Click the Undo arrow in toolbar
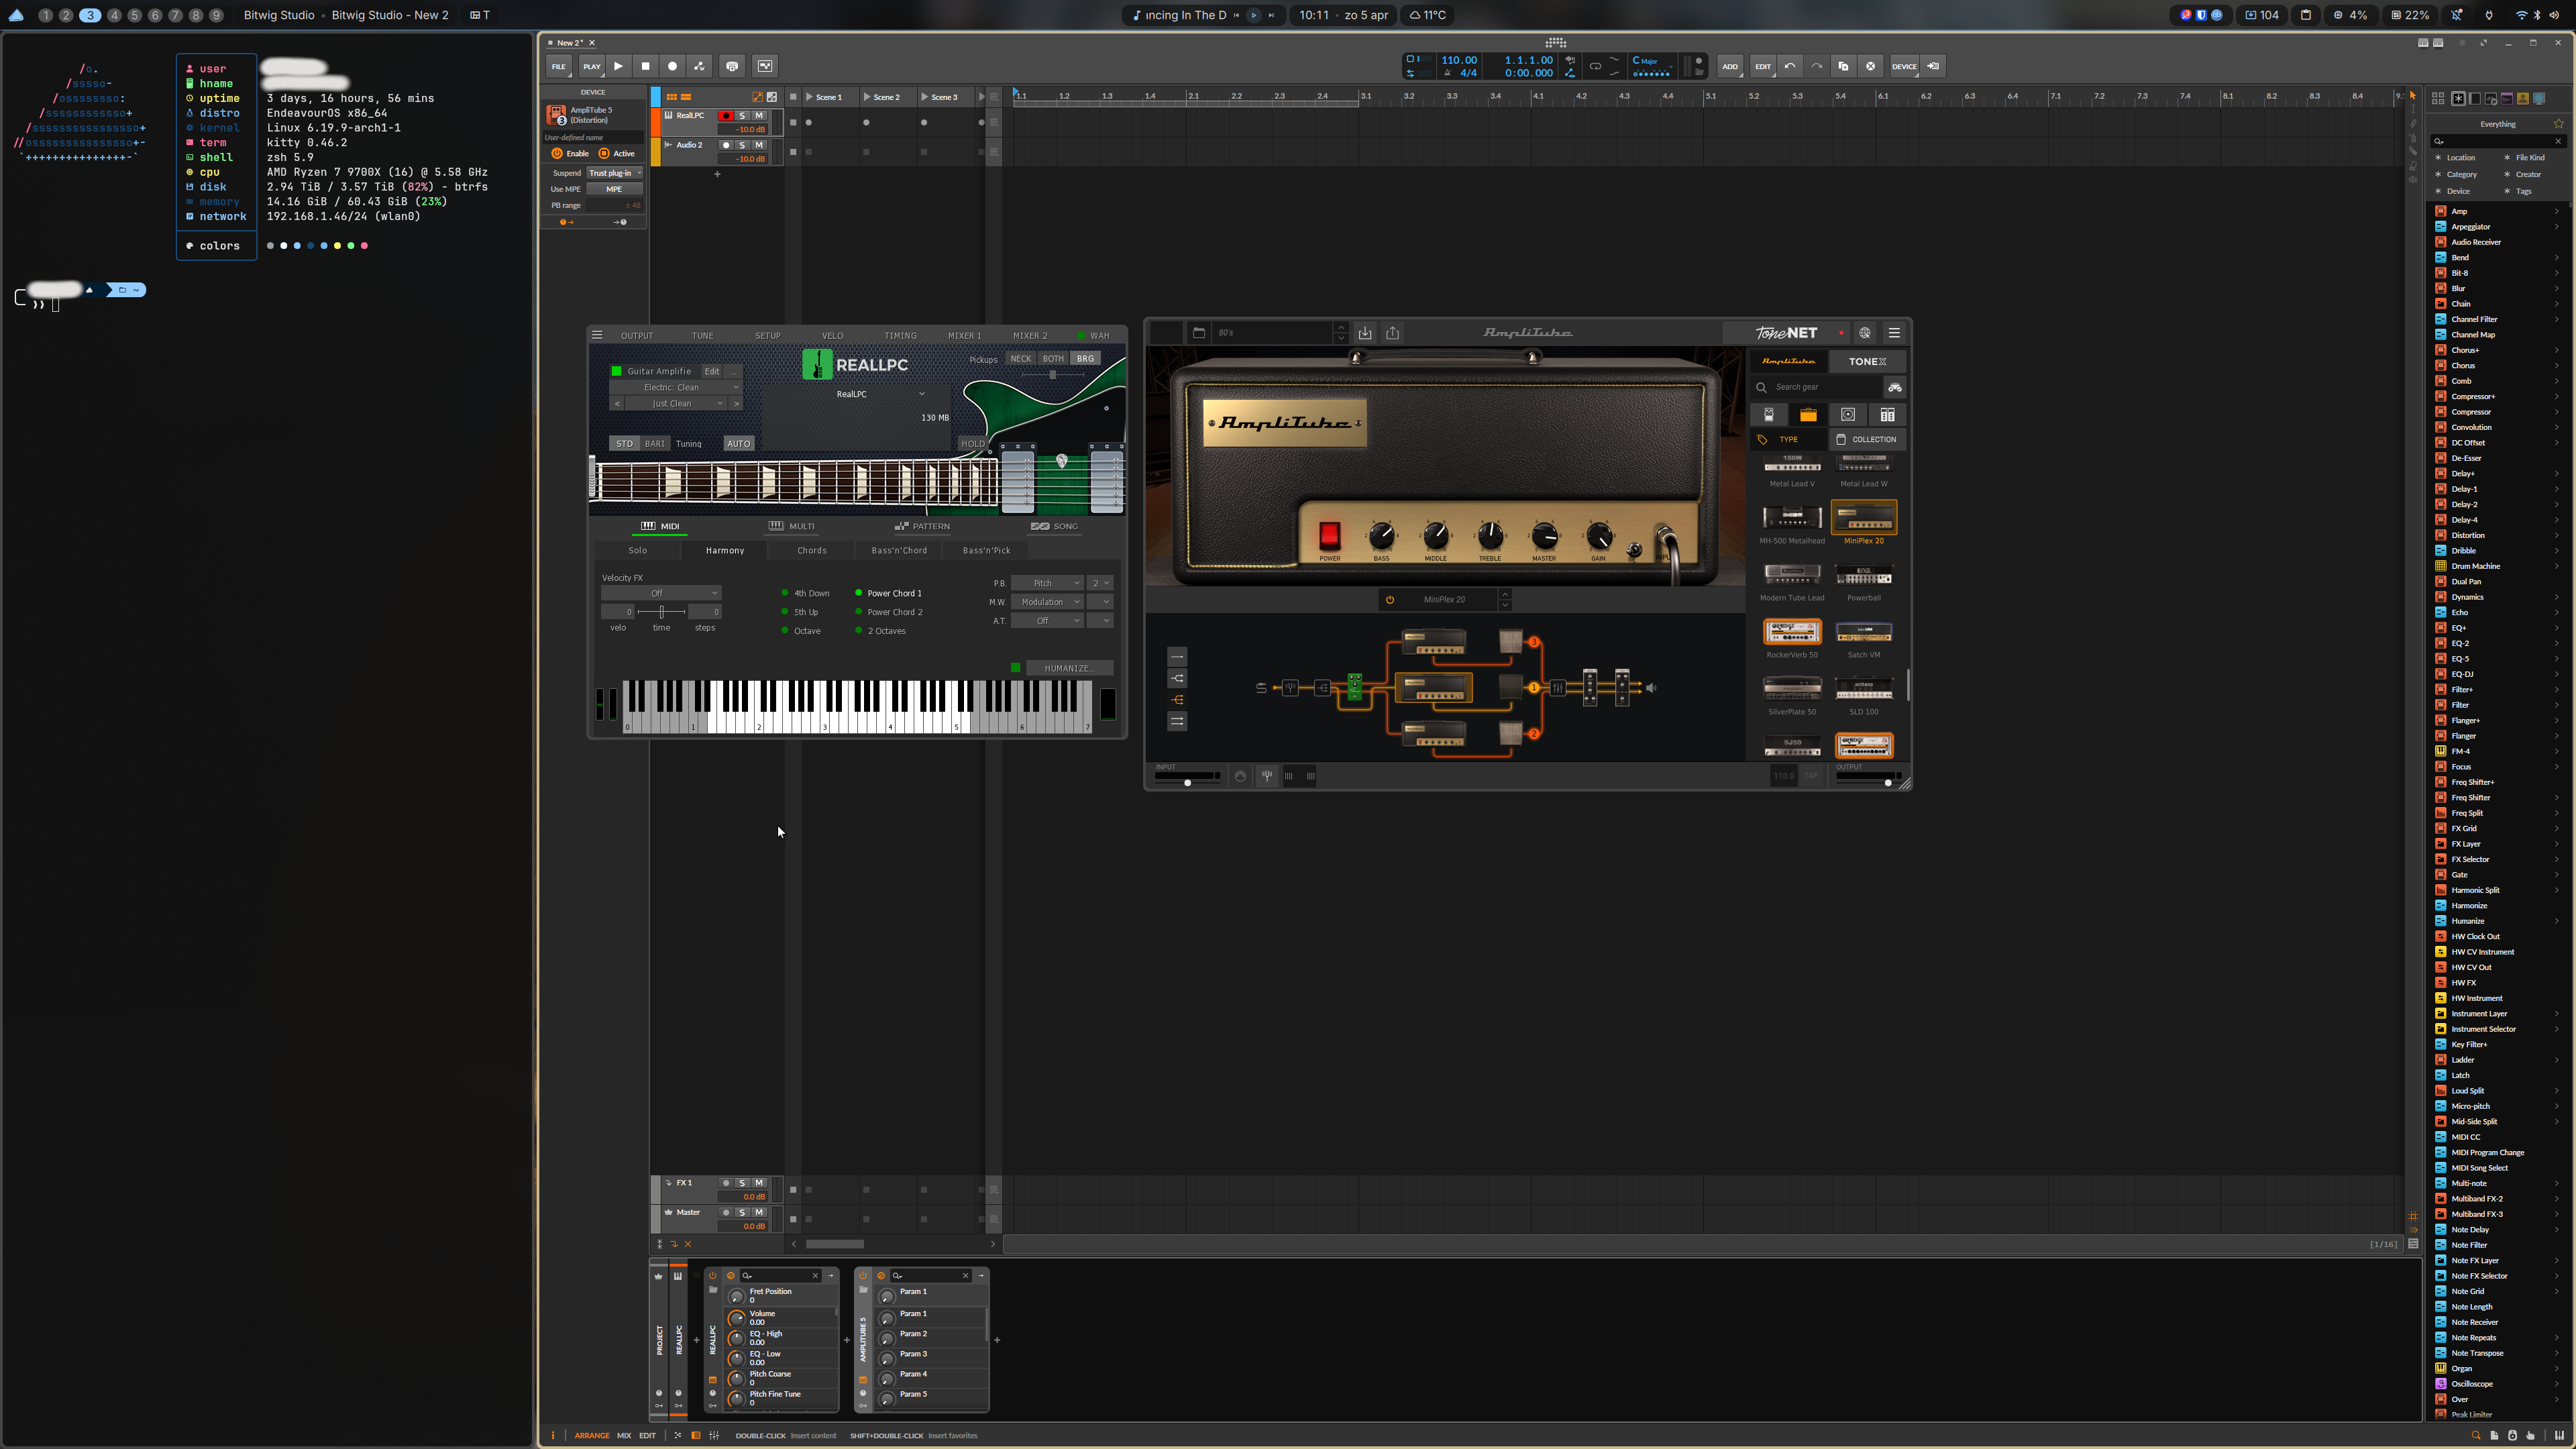 tap(1790, 66)
